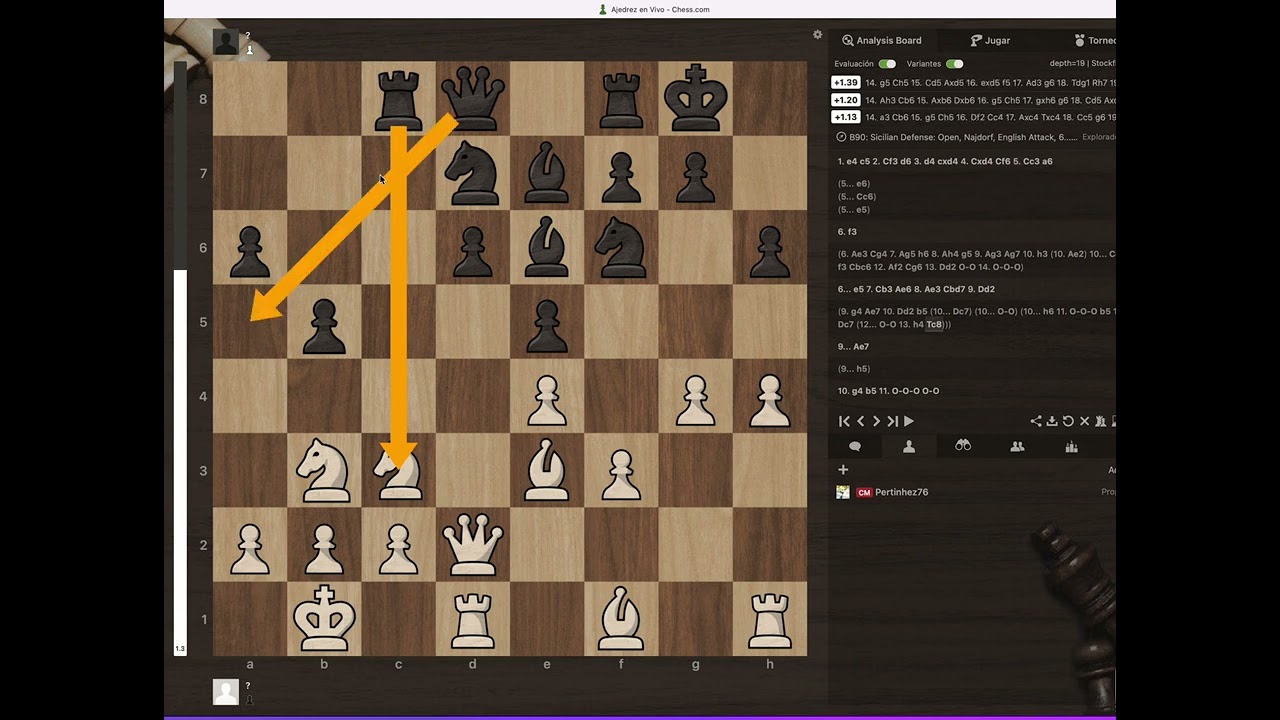Click the variation move (5... Cc6)
The image size is (1280, 720).
click(x=857, y=197)
